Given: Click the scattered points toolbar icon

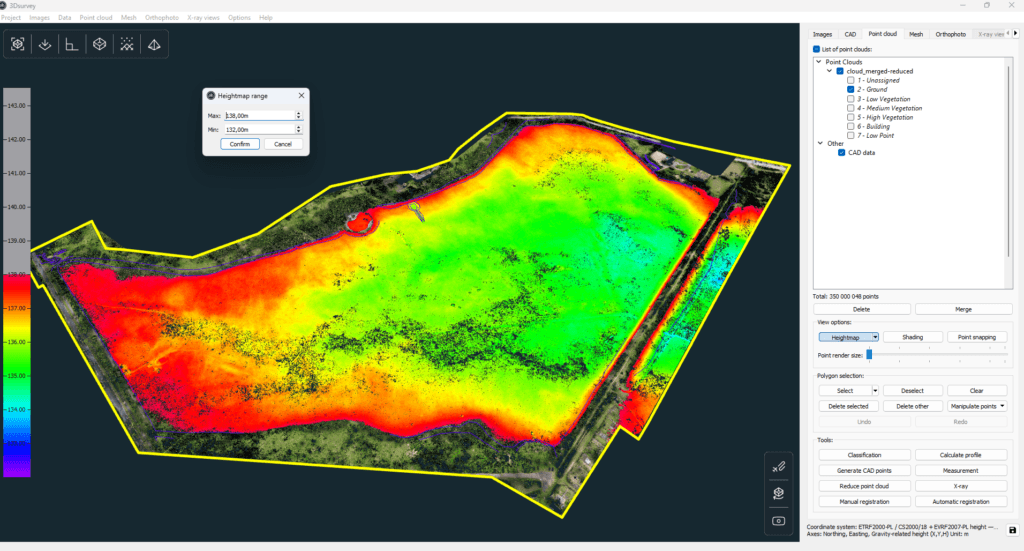Looking at the screenshot, I should pos(127,44).
